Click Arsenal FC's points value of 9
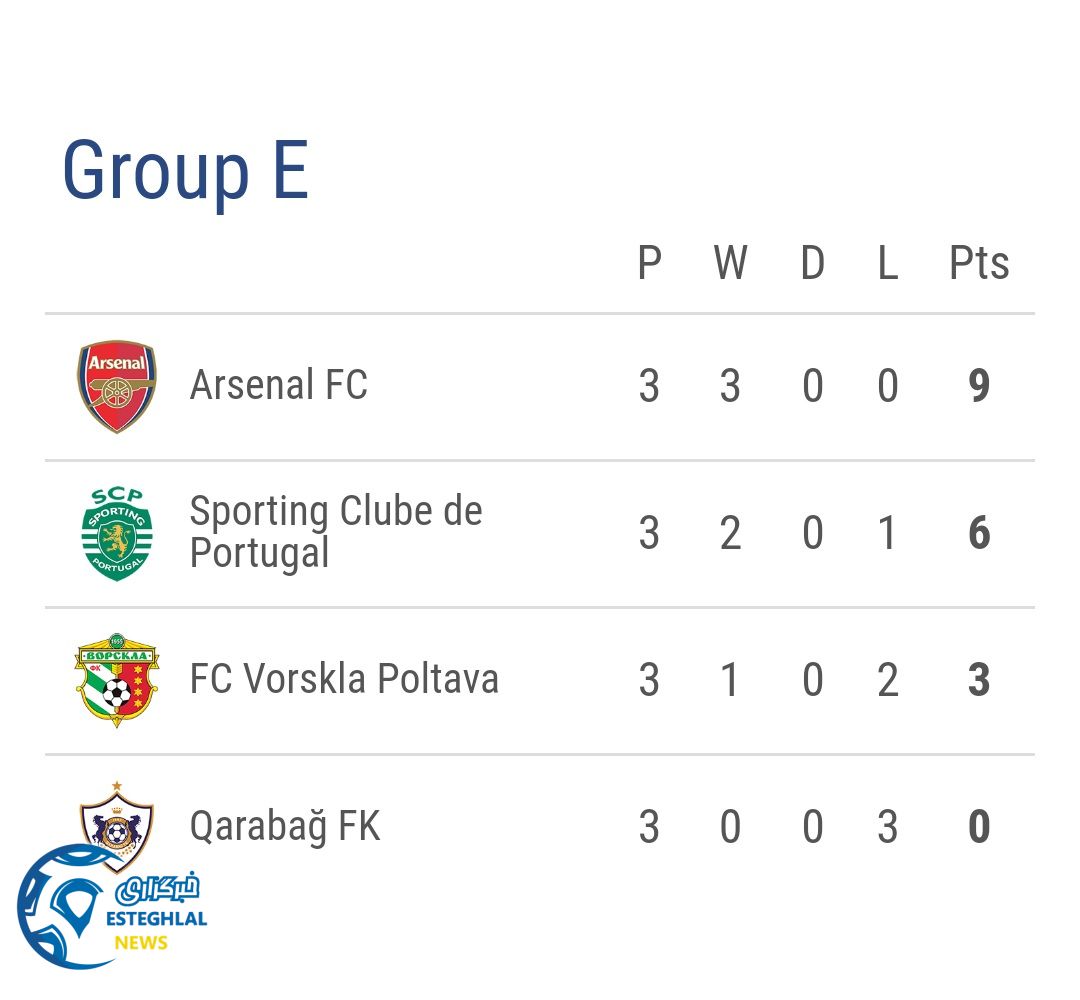The image size is (1080, 1000). click(979, 387)
